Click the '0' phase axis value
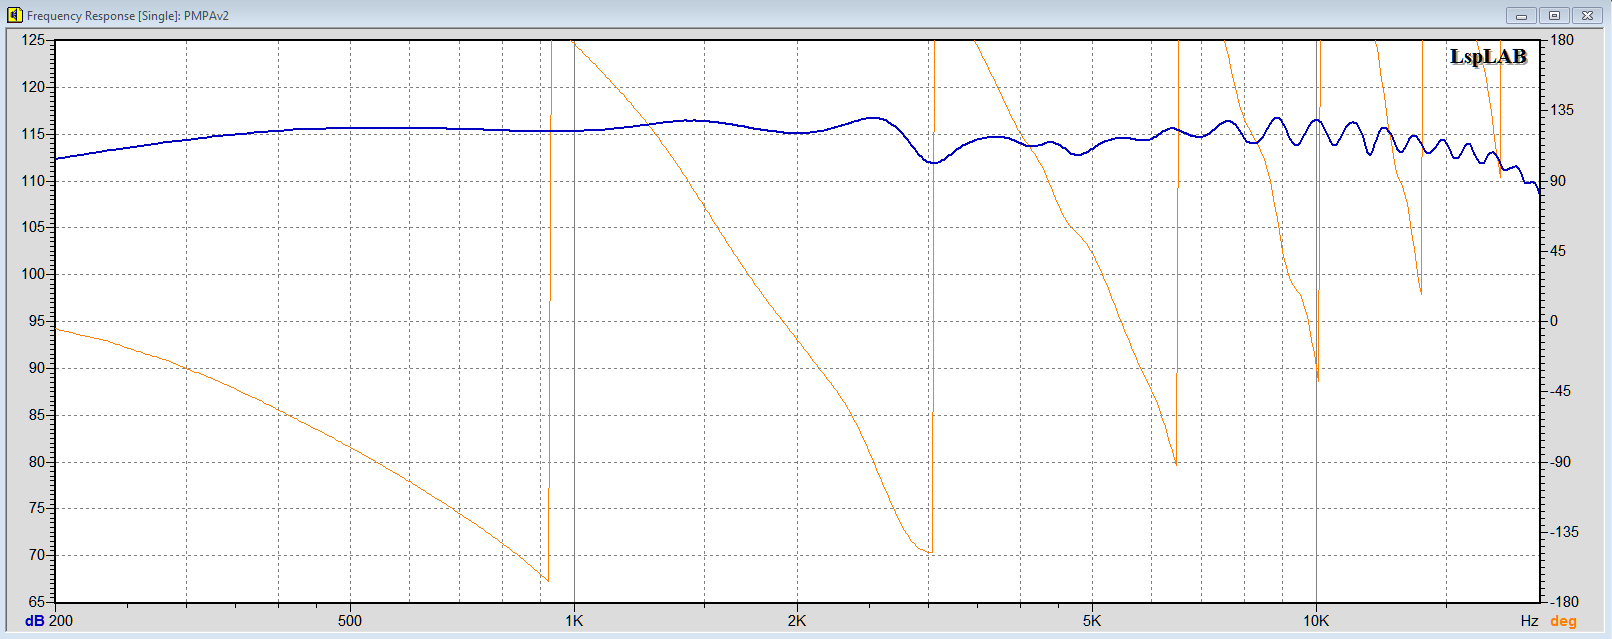This screenshot has height=639, width=1612. click(x=1554, y=321)
